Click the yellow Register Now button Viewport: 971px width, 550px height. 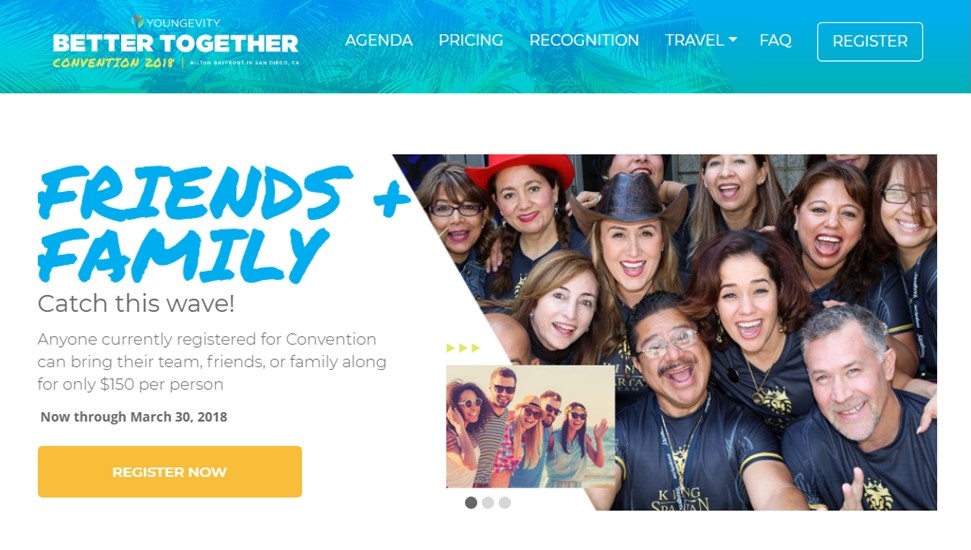pyautogui.click(x=170, y=471)
